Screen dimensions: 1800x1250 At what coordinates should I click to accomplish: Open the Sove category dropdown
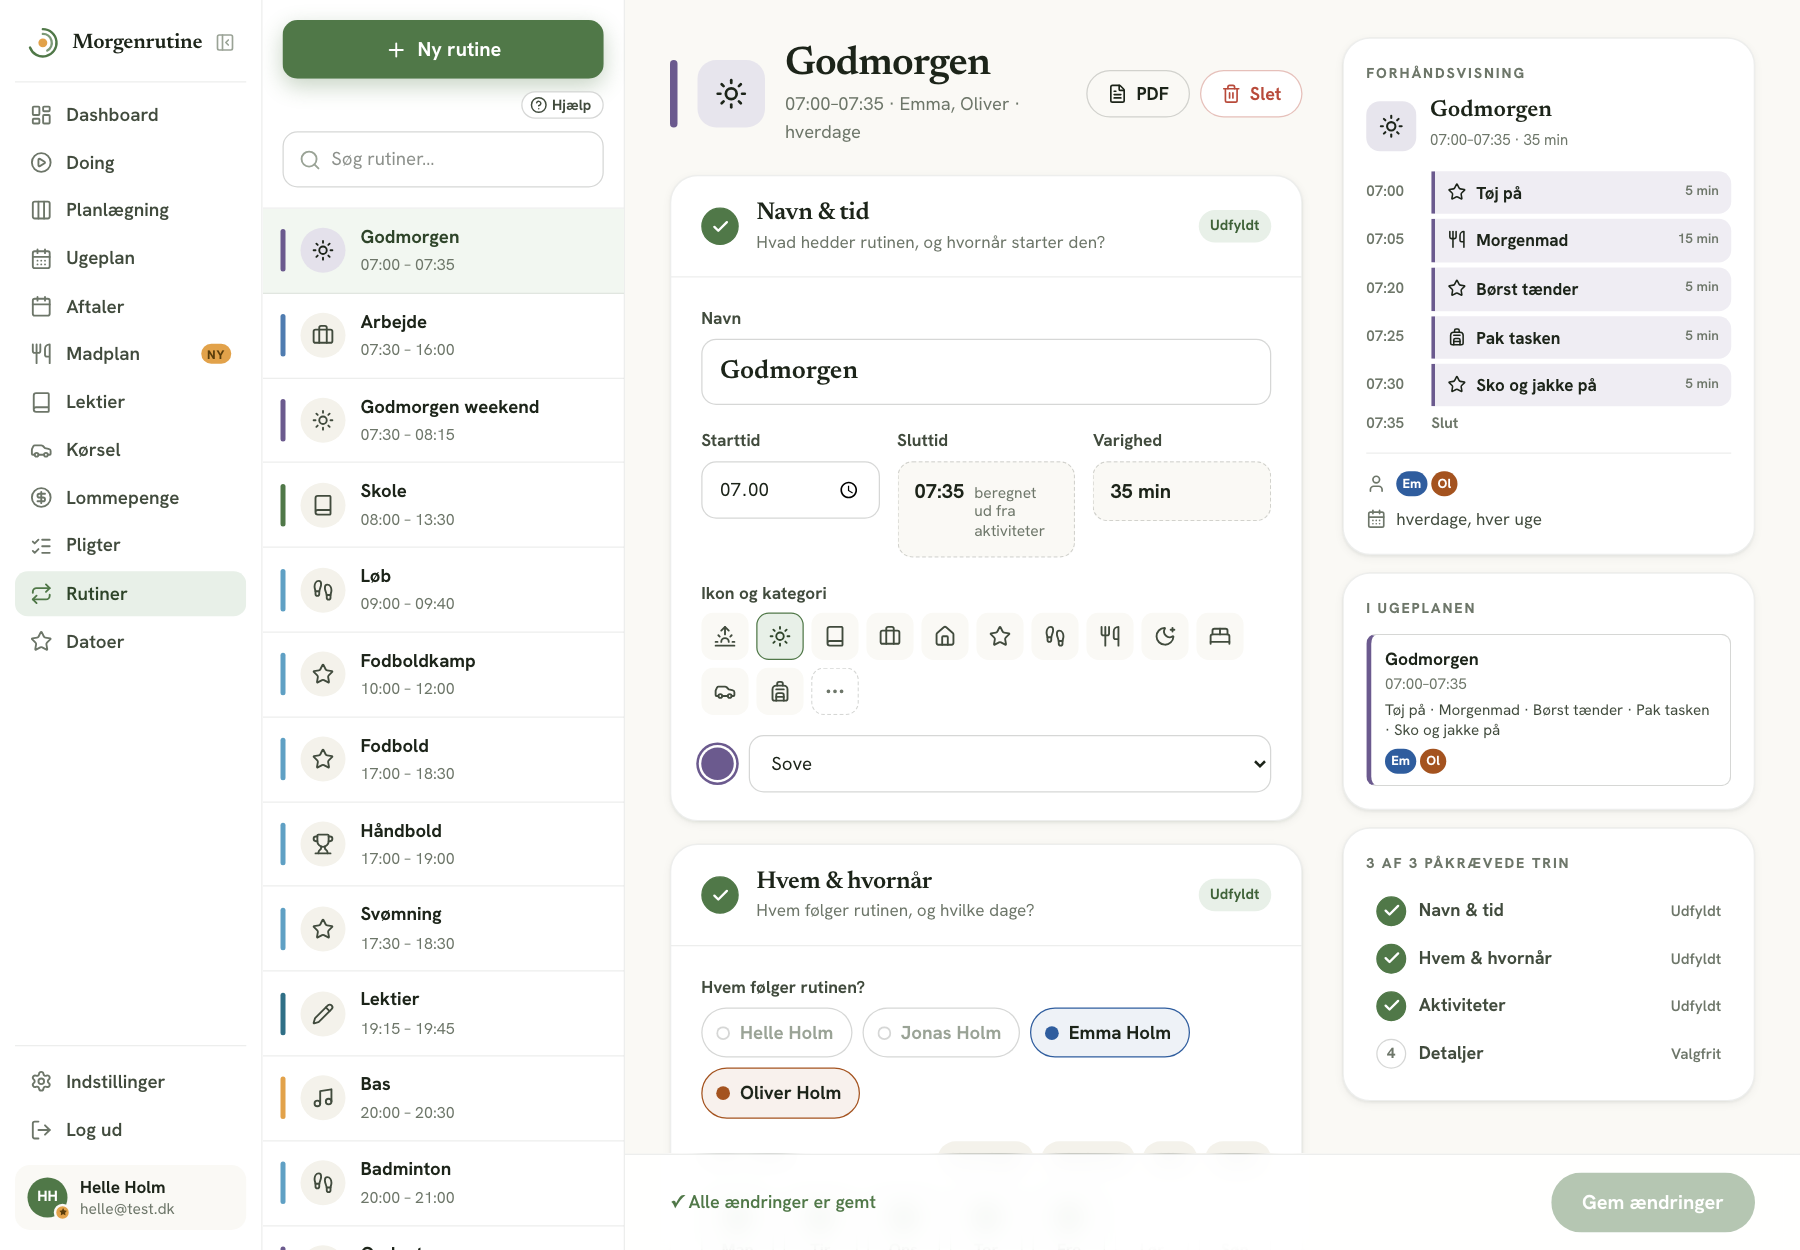tap(1010, 764)
